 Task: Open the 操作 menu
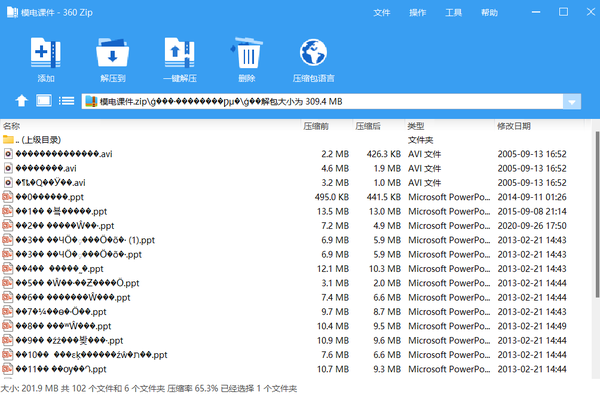(417, 13)
